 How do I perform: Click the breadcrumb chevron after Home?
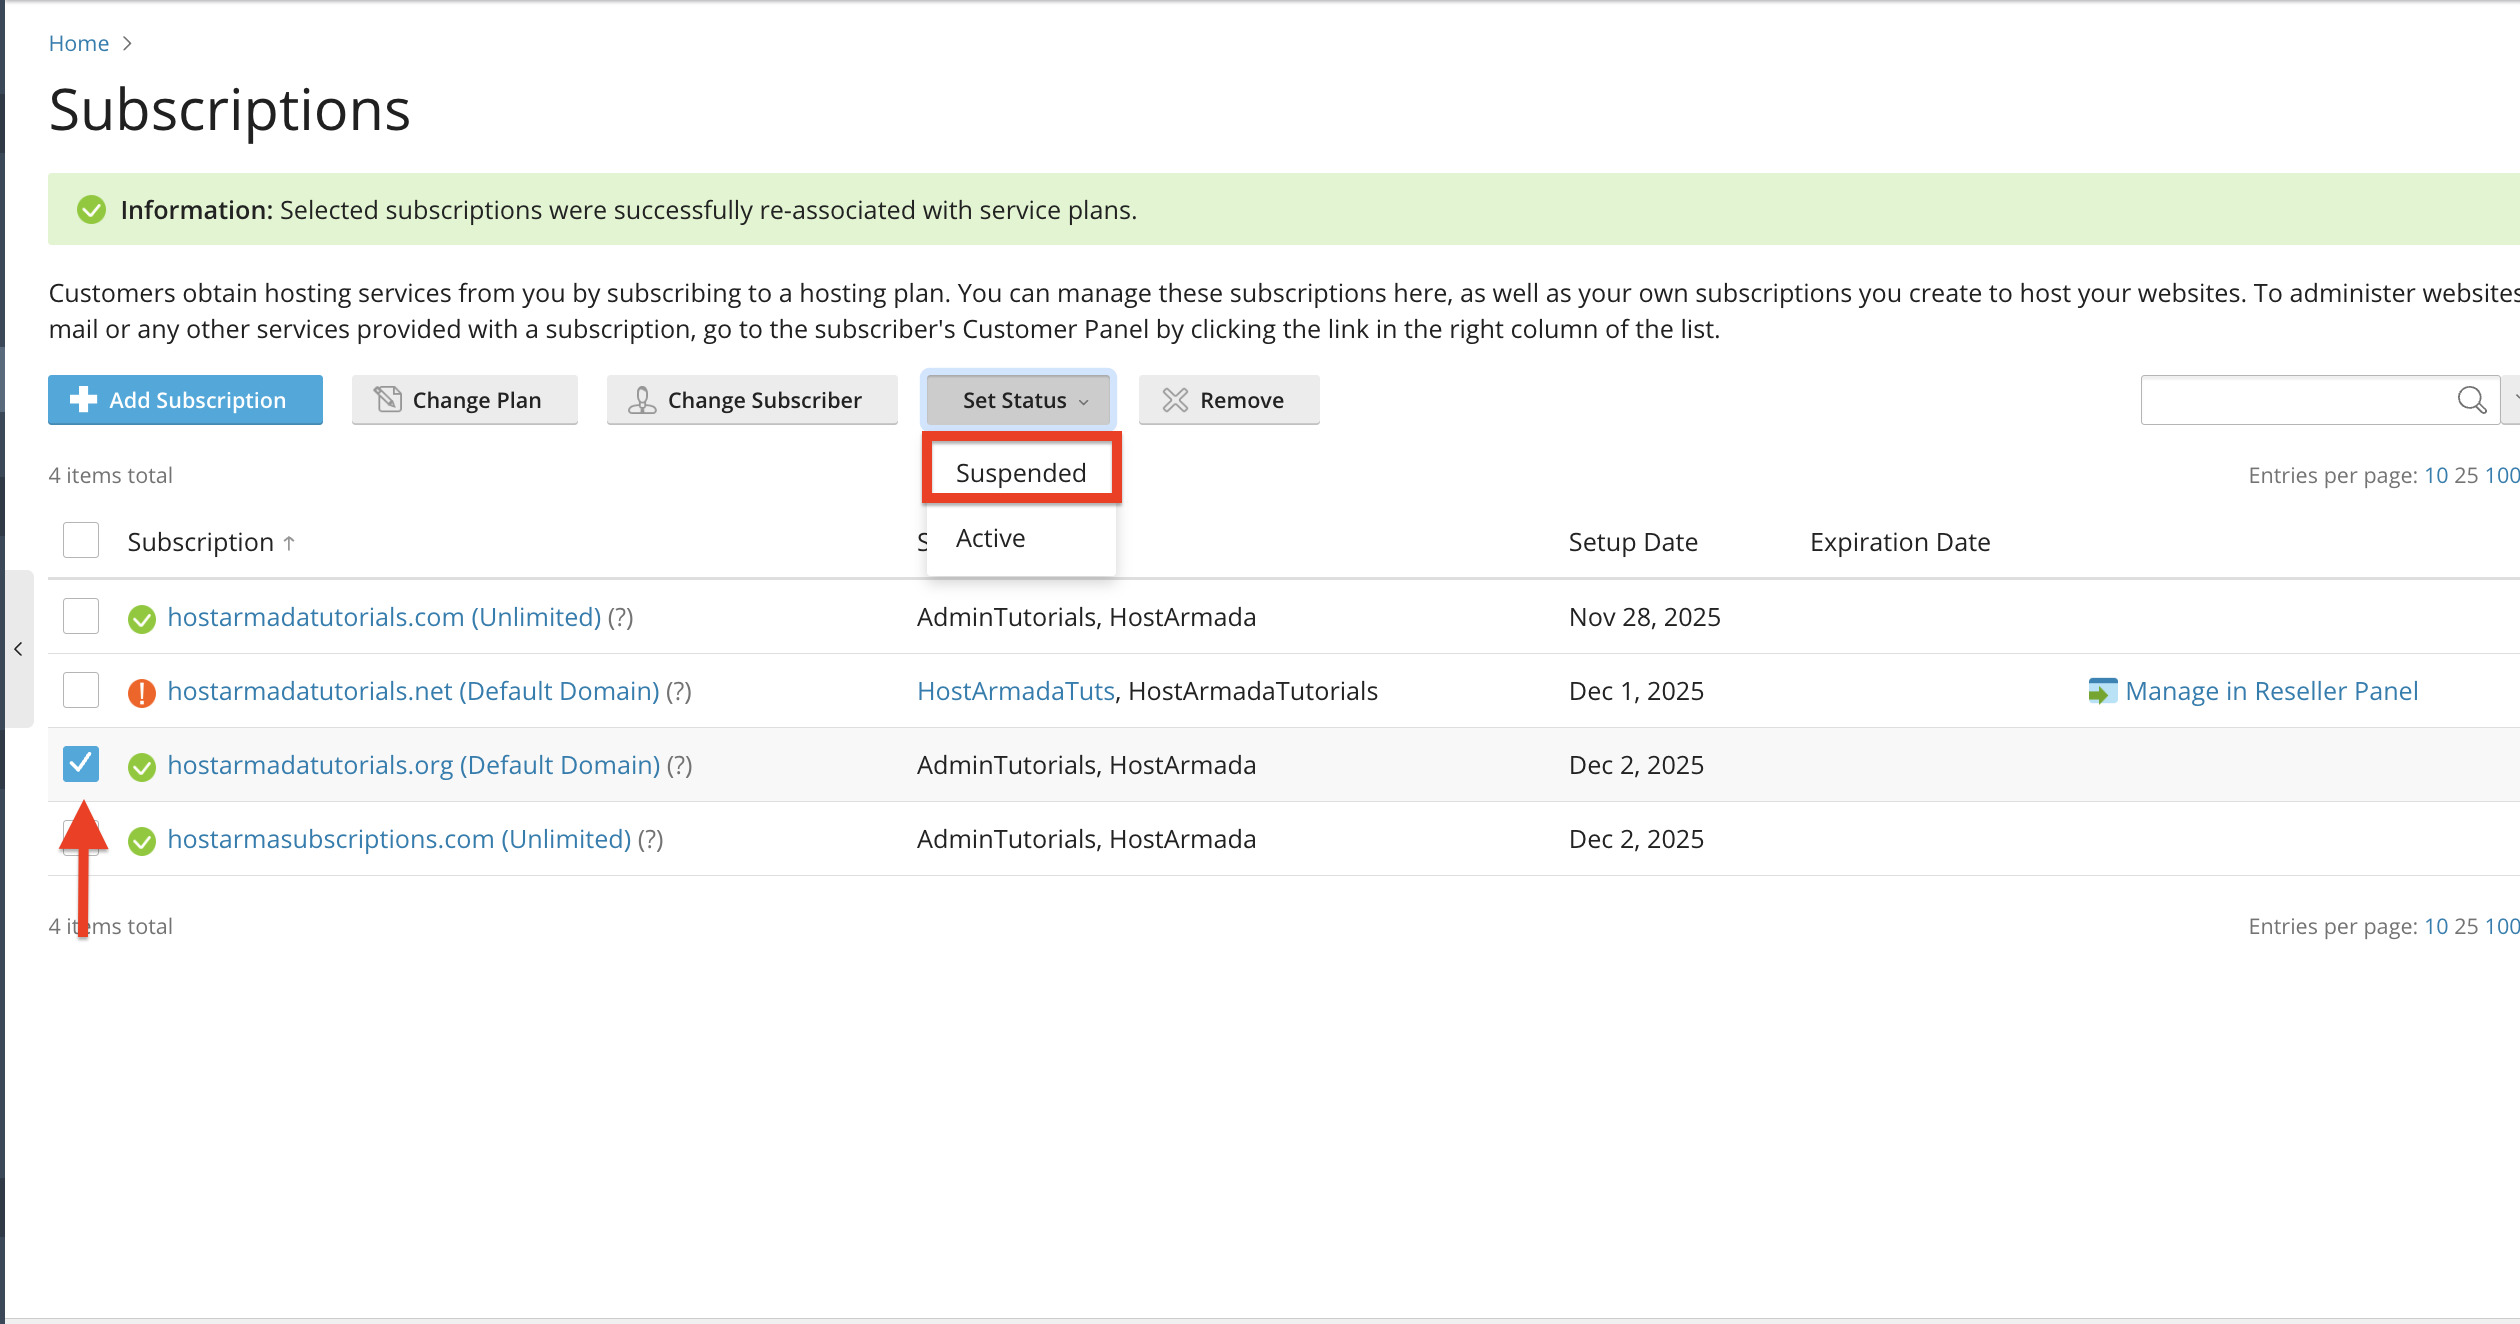point(127,43)
